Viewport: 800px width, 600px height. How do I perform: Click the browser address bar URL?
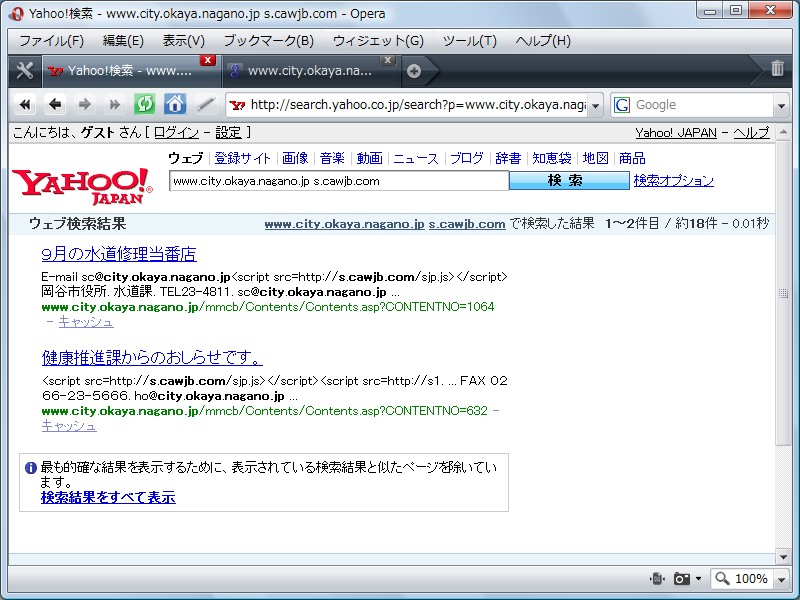pos(417,105)
